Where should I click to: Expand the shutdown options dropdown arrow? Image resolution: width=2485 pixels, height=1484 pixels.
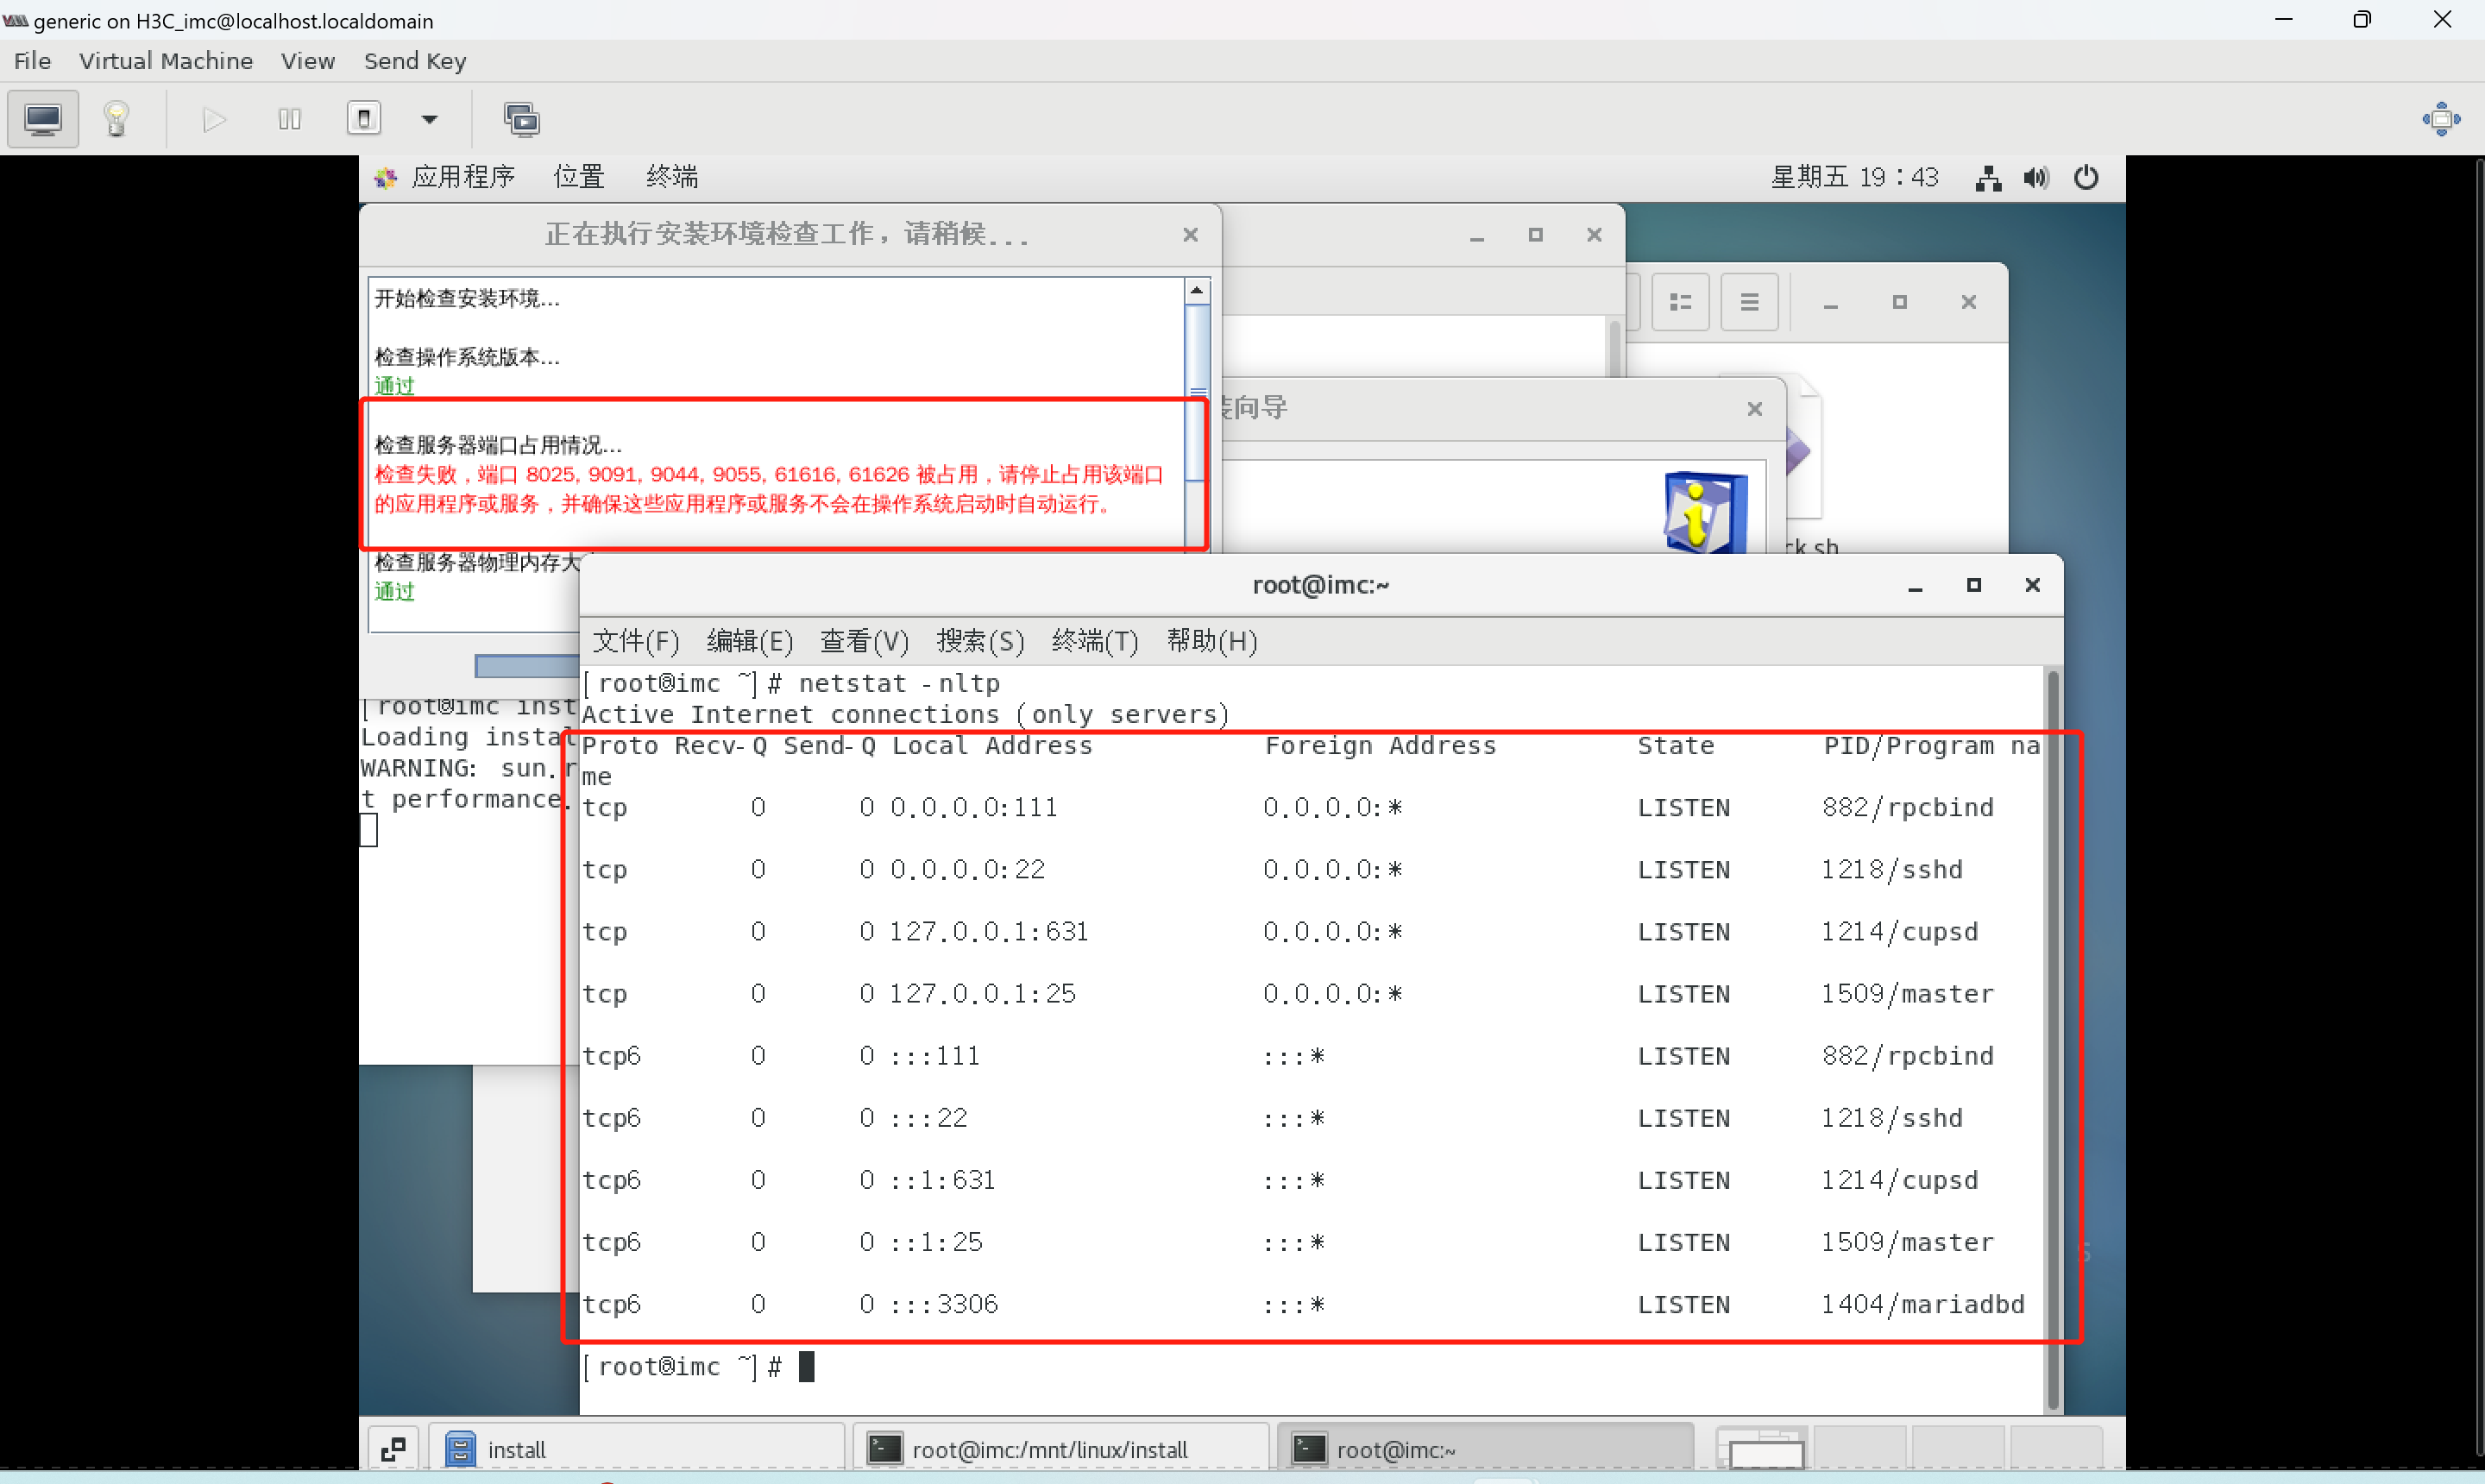(429, 119)
